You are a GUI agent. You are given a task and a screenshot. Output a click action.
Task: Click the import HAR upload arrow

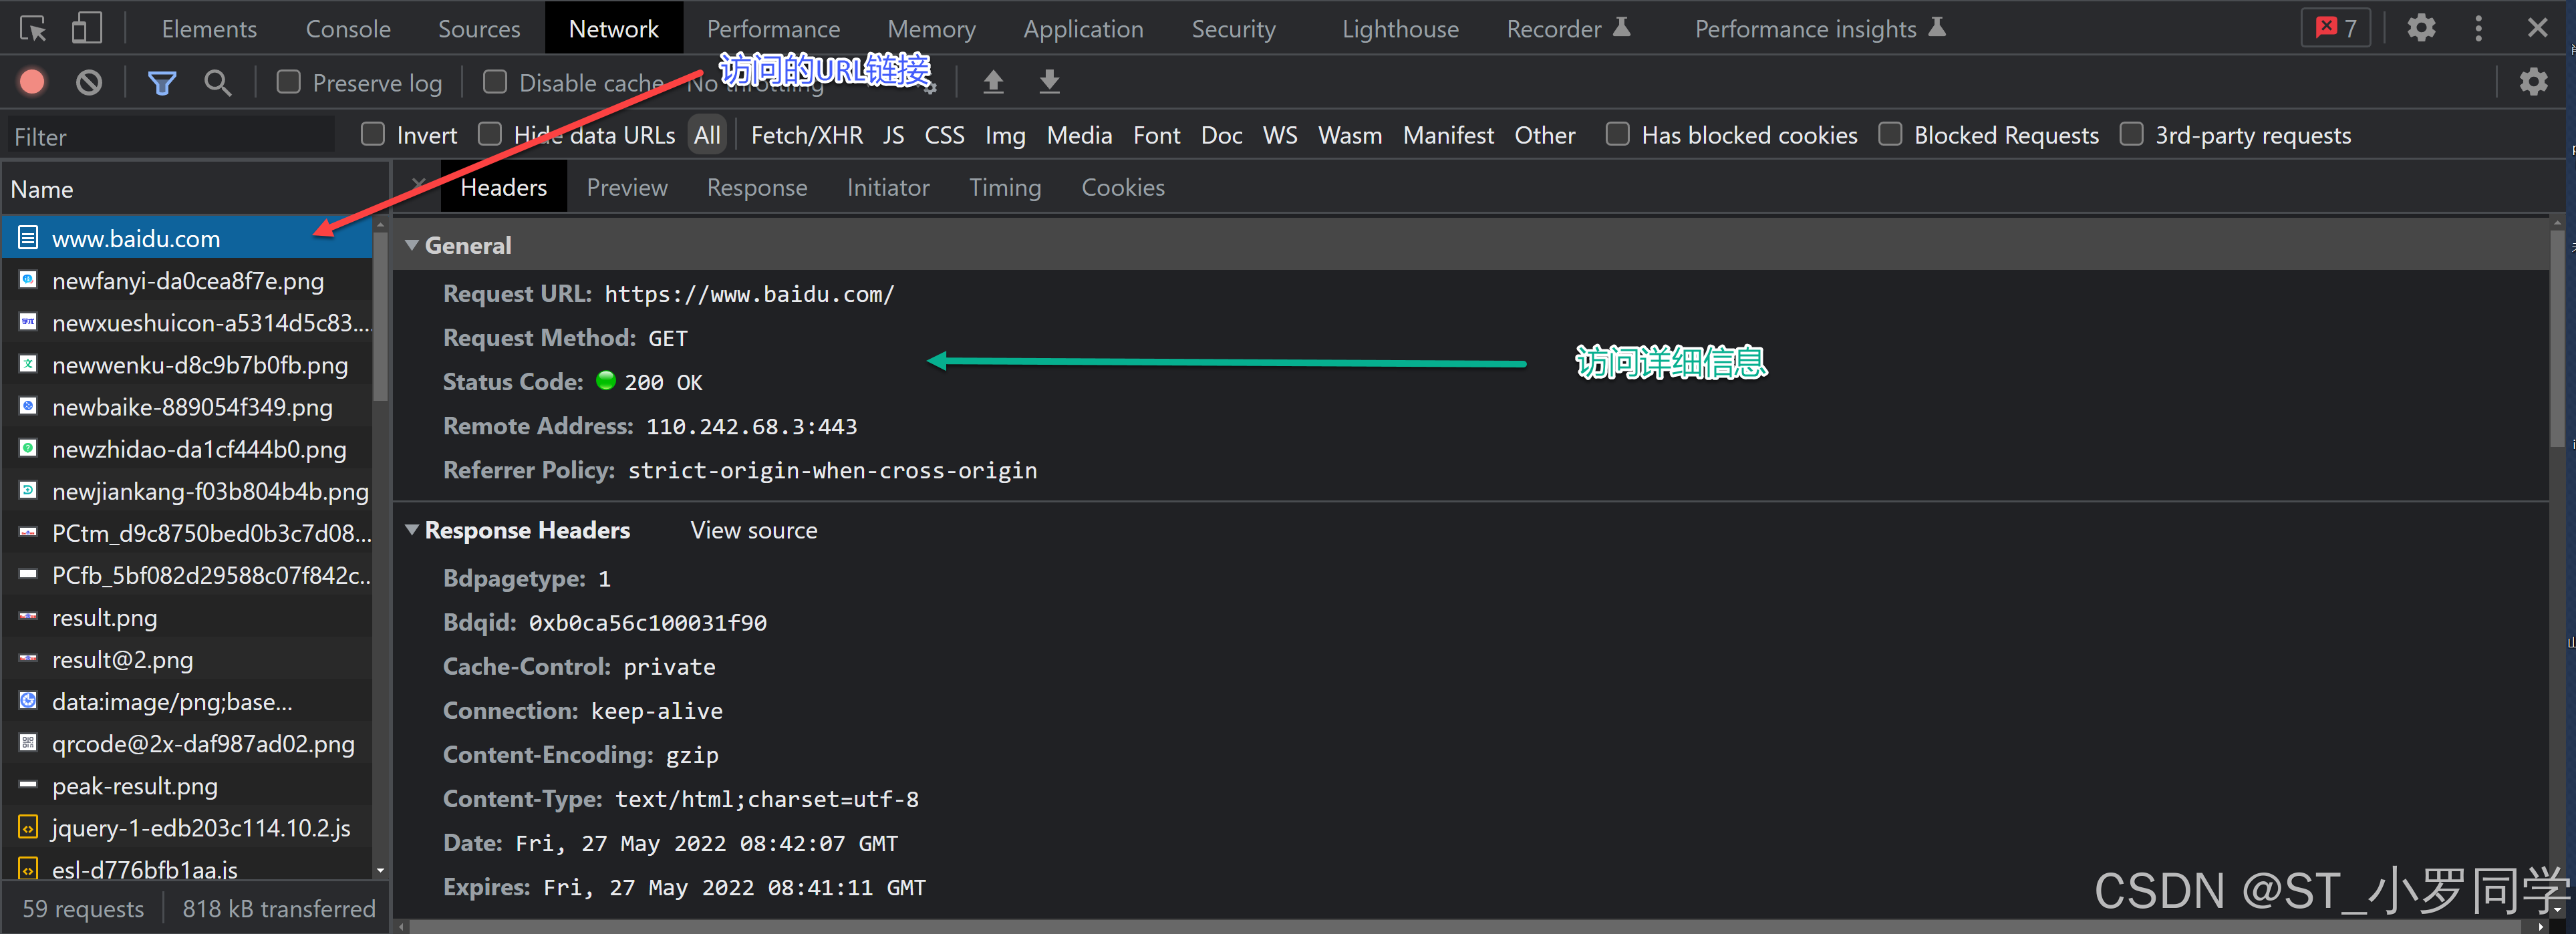pyautogui.click(x=993, y=82)
